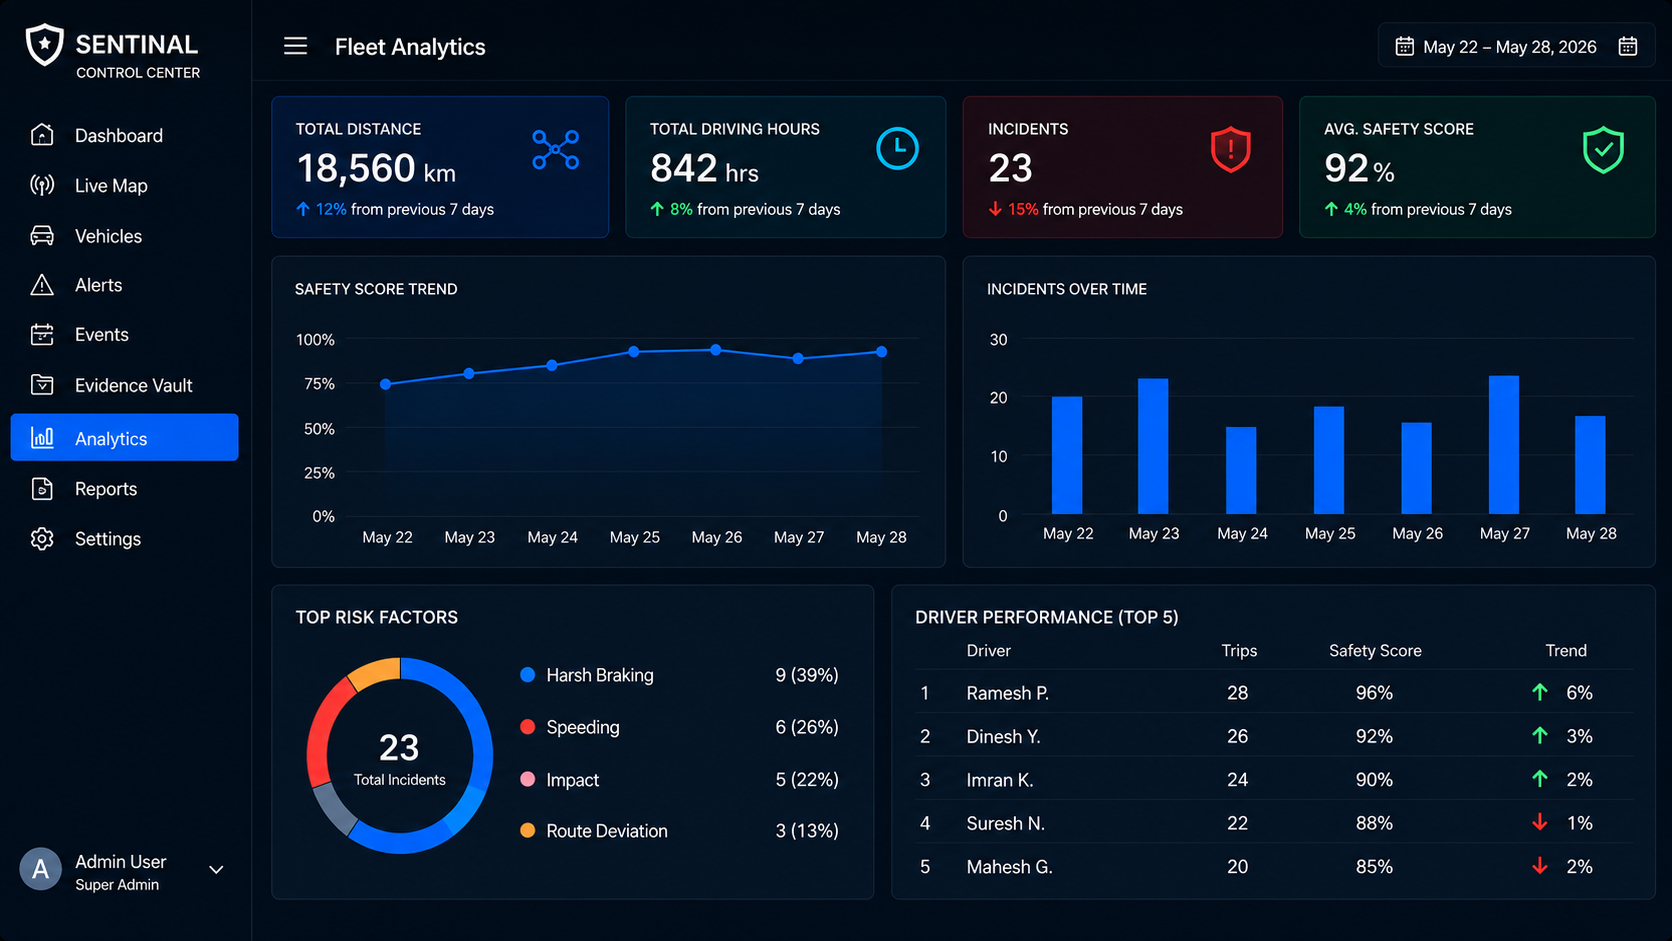Sort by Safety Score column header

(1375, 650)
